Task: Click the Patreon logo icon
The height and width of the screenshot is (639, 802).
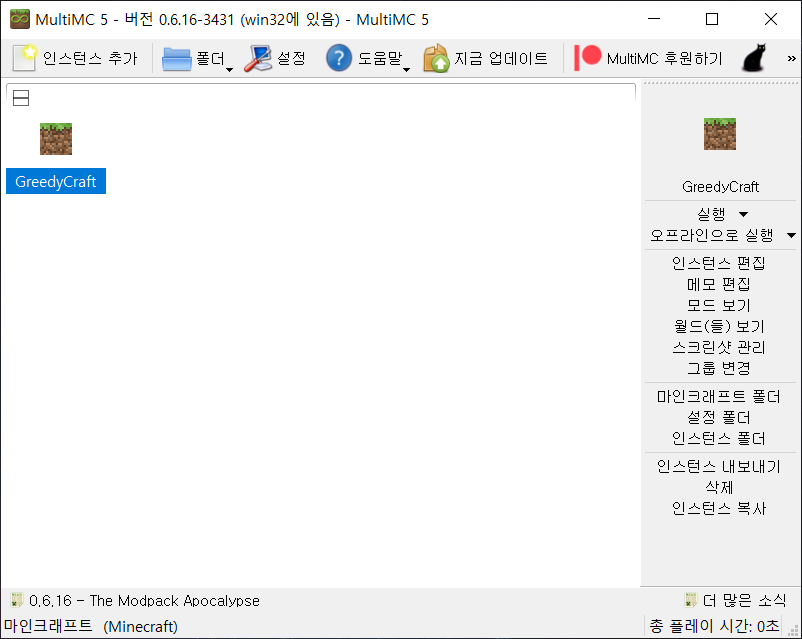Action: [x=588, y=58]
